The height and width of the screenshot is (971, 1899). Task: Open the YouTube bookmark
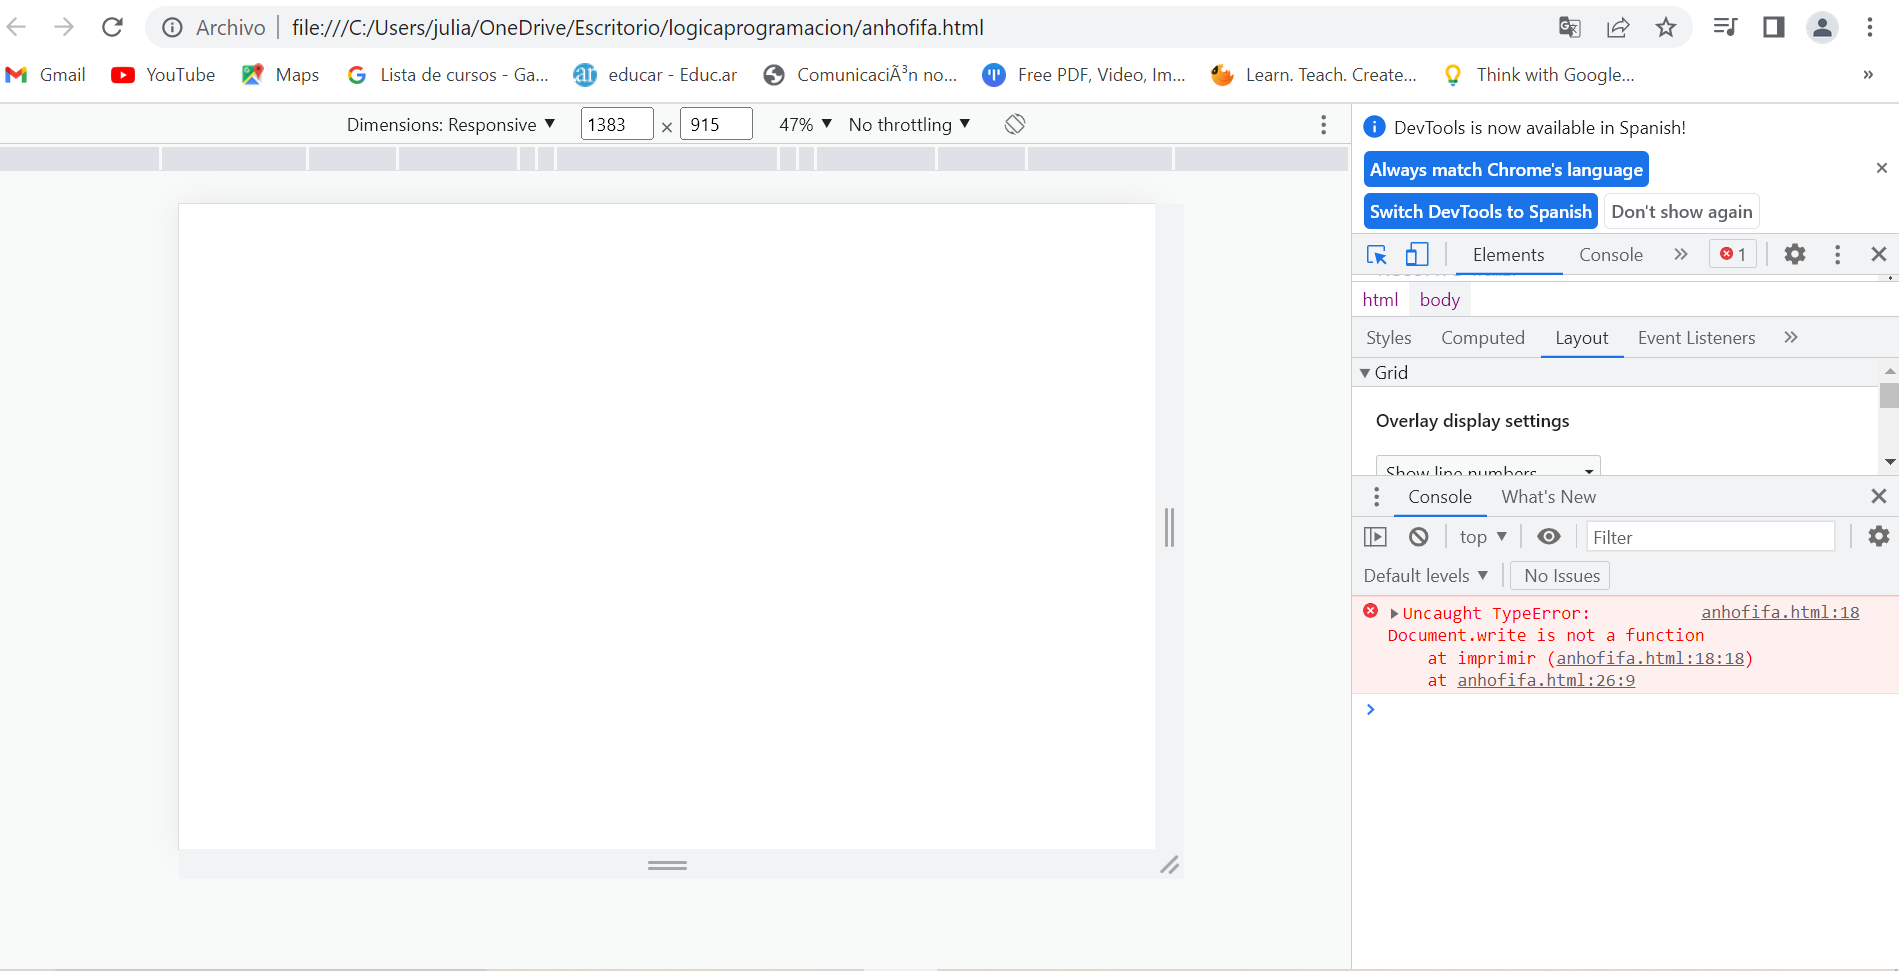163,75
